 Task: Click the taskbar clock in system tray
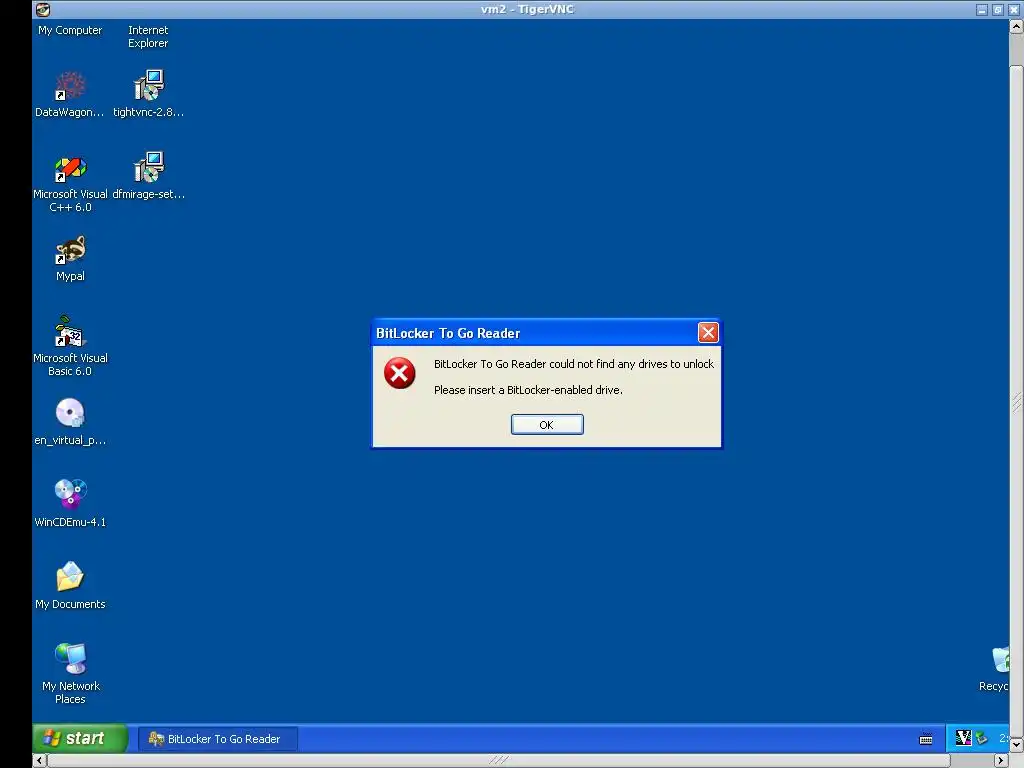1003,738
